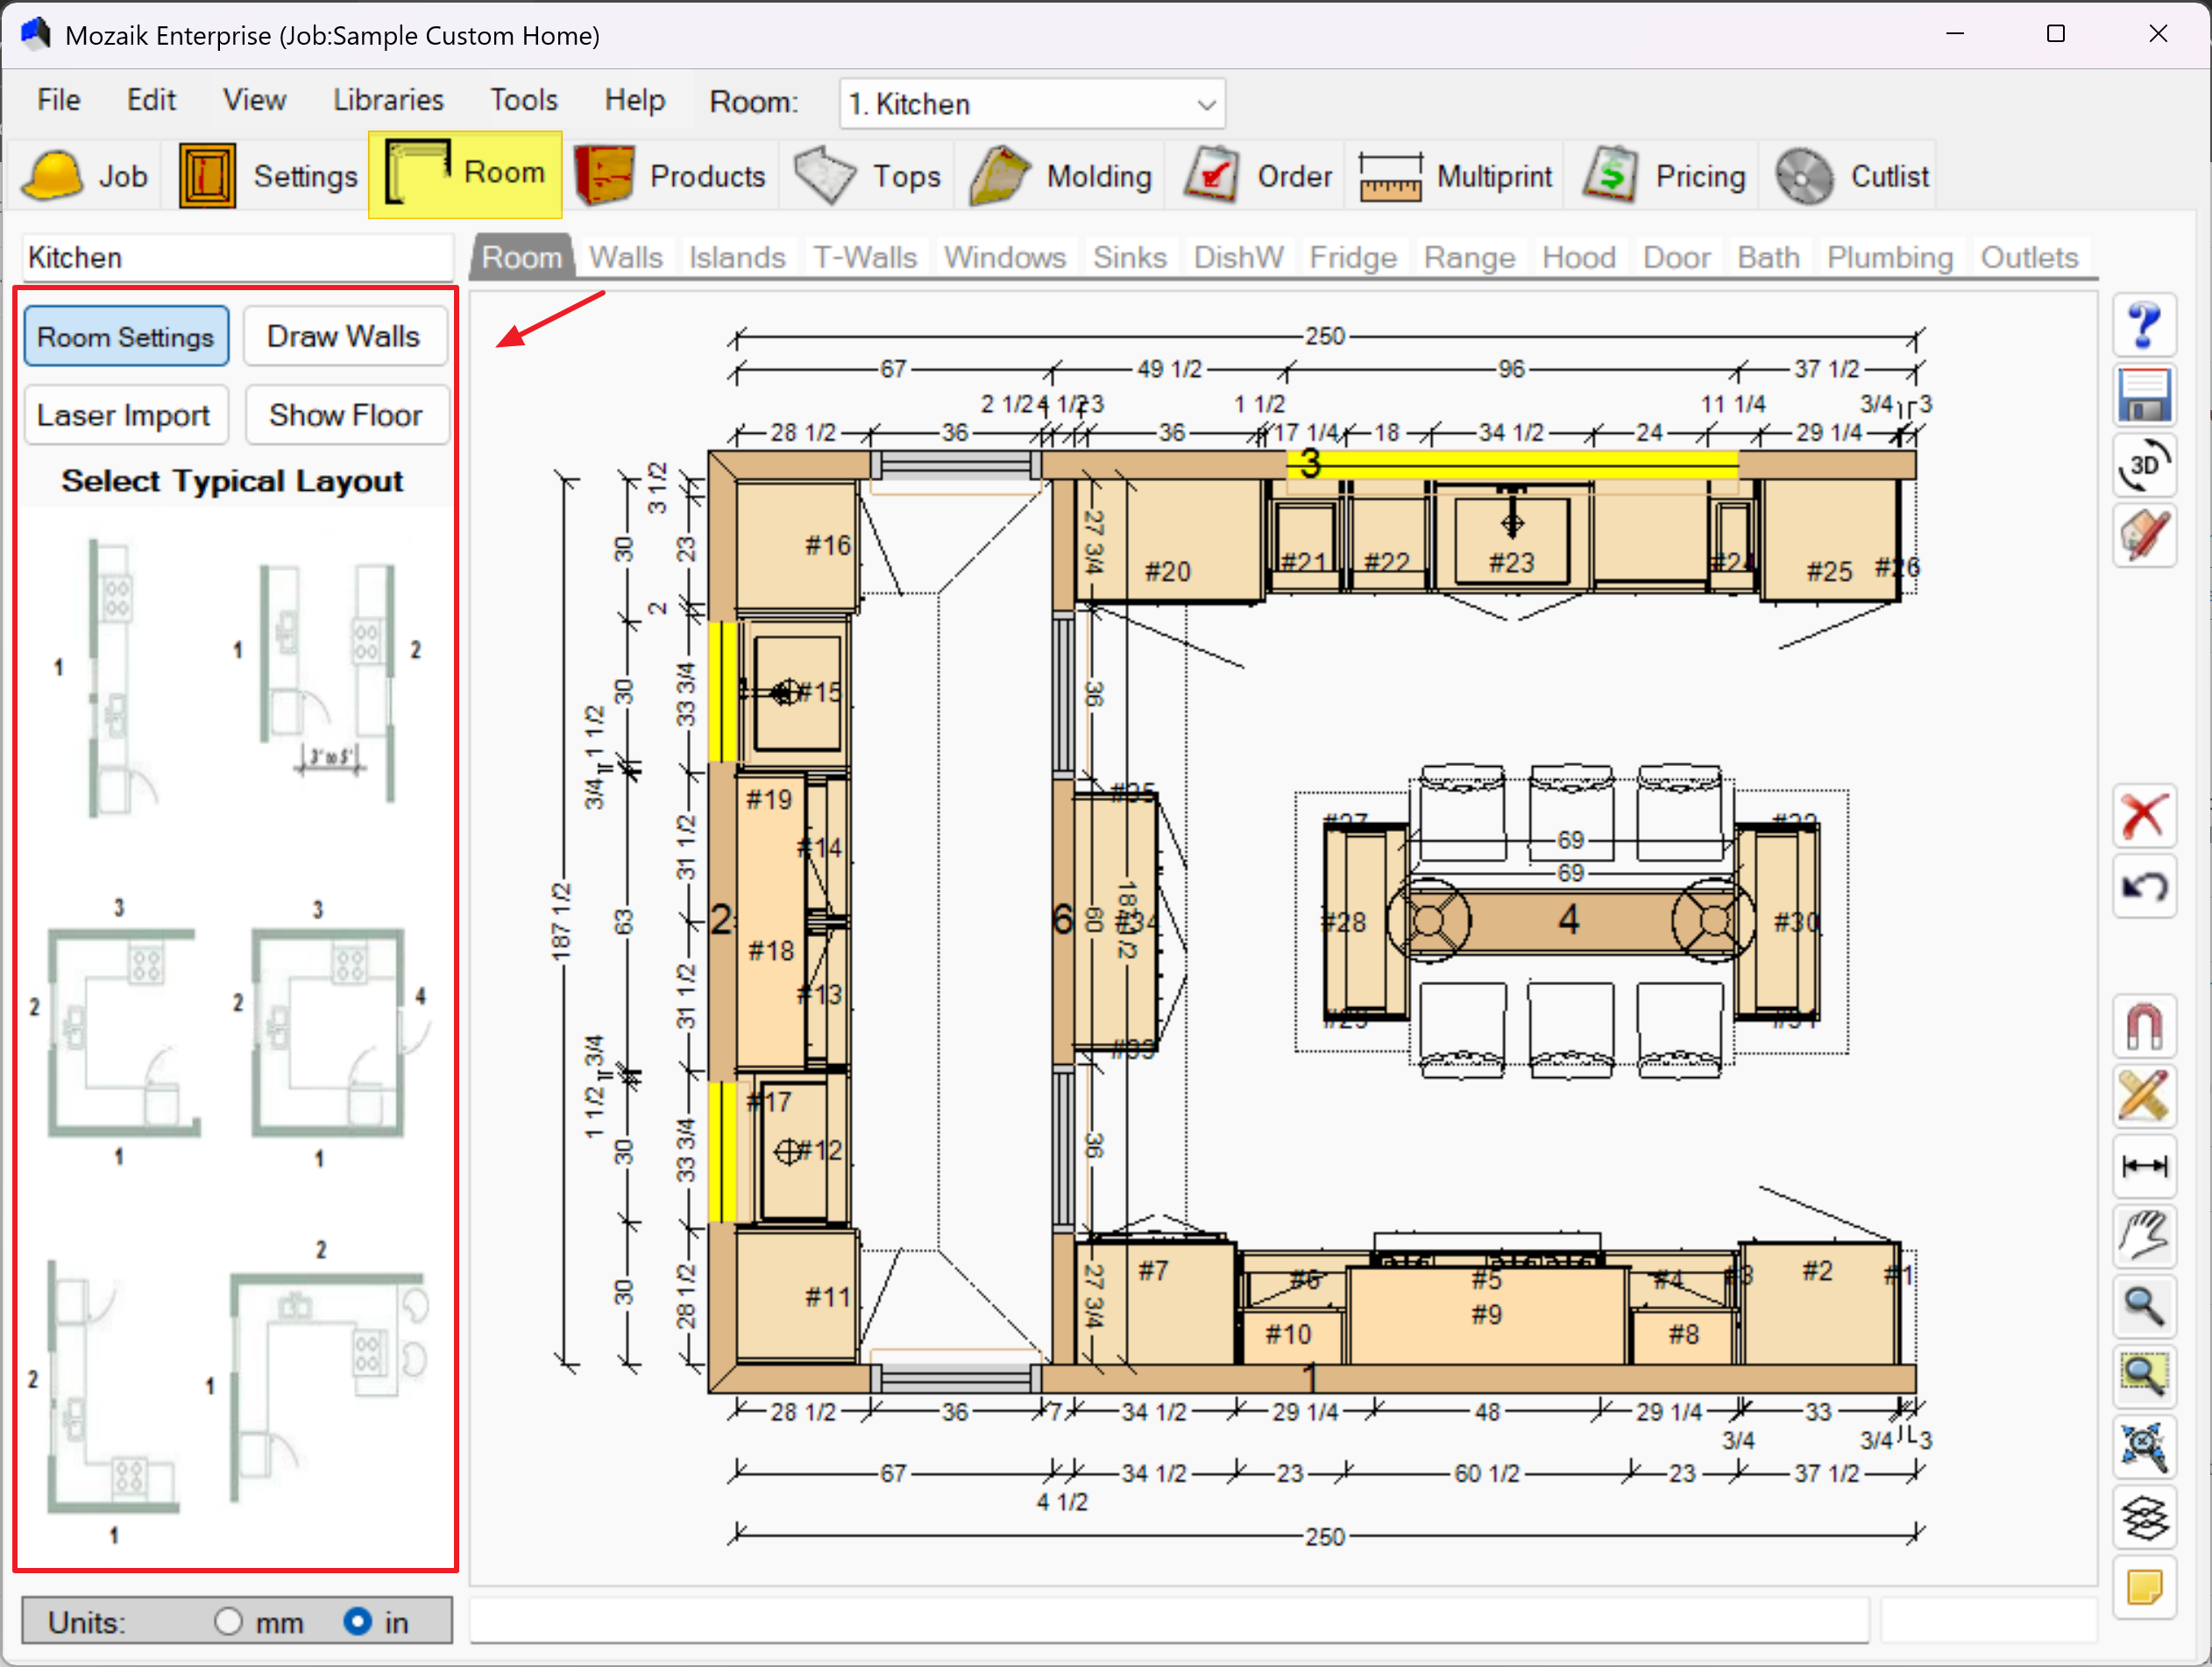Click the undo arrow icon
Screen dimensions: 2212x1667
[2143, 887]
